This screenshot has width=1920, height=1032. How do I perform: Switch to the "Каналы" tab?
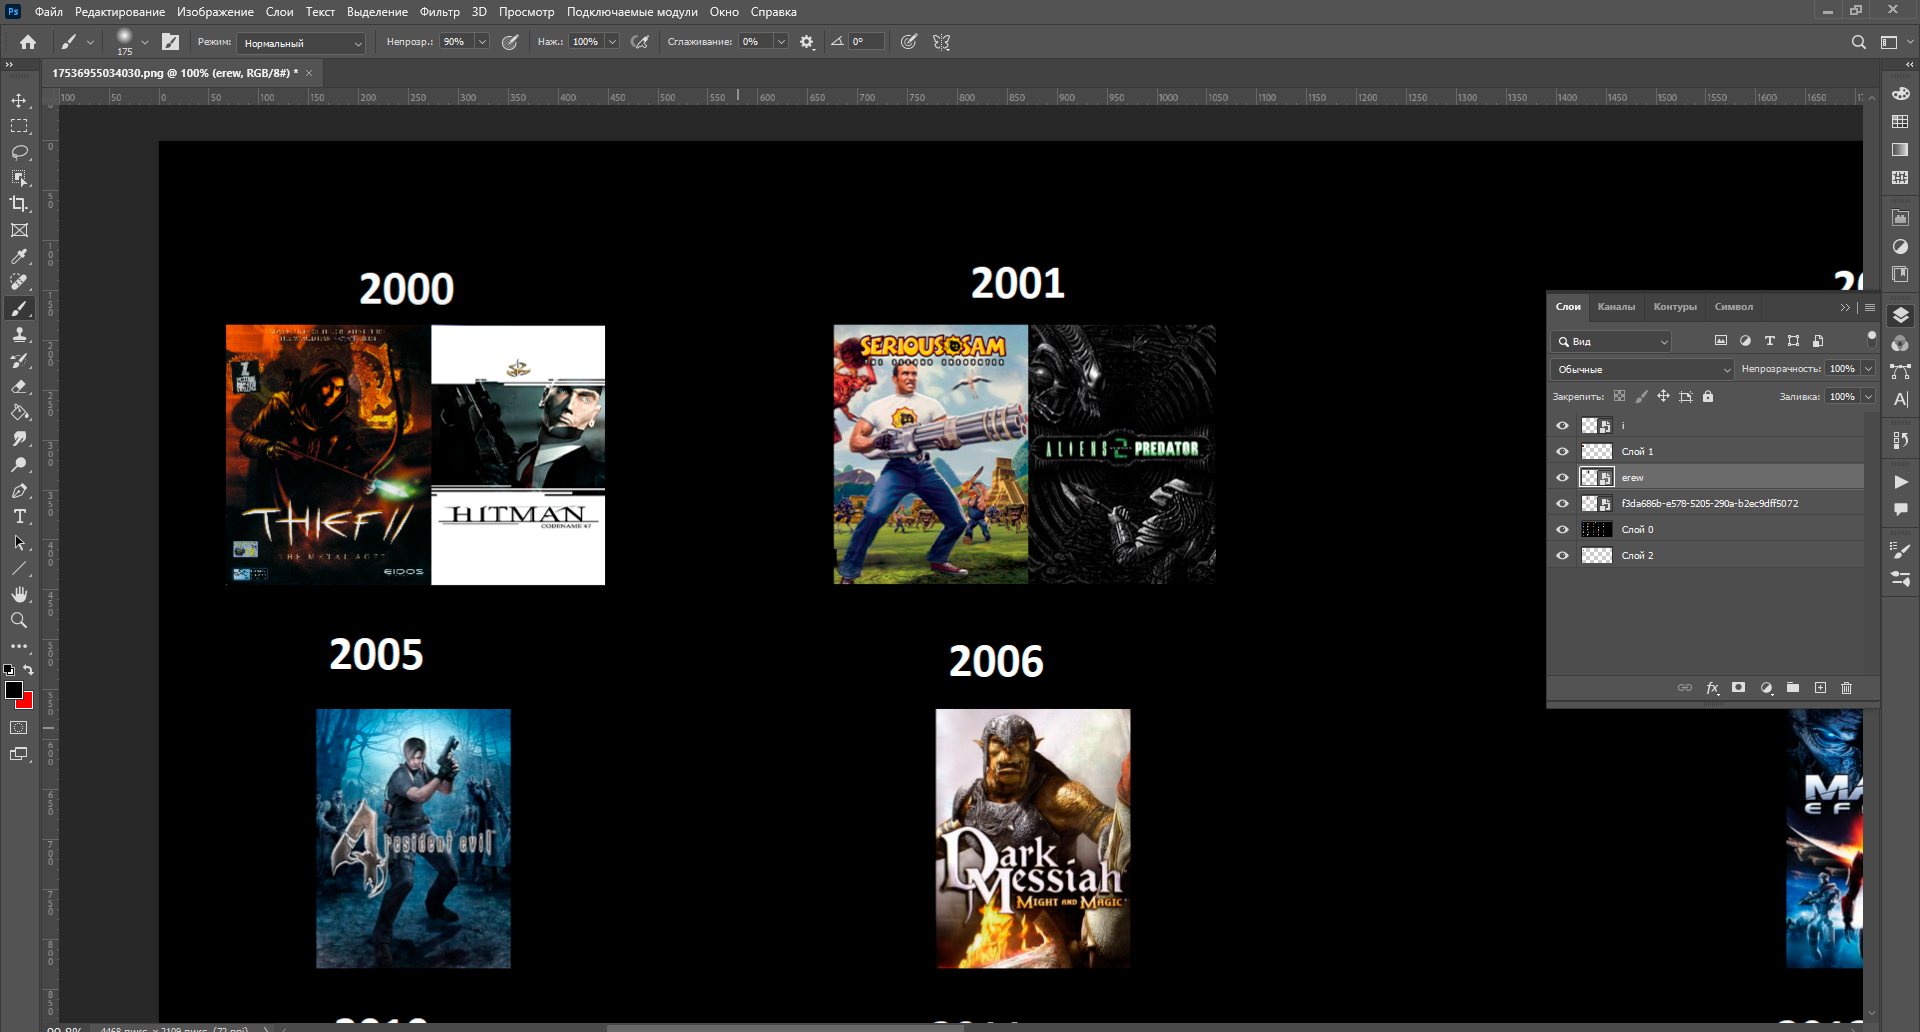pyautogui.click(x=1616, y=307)
